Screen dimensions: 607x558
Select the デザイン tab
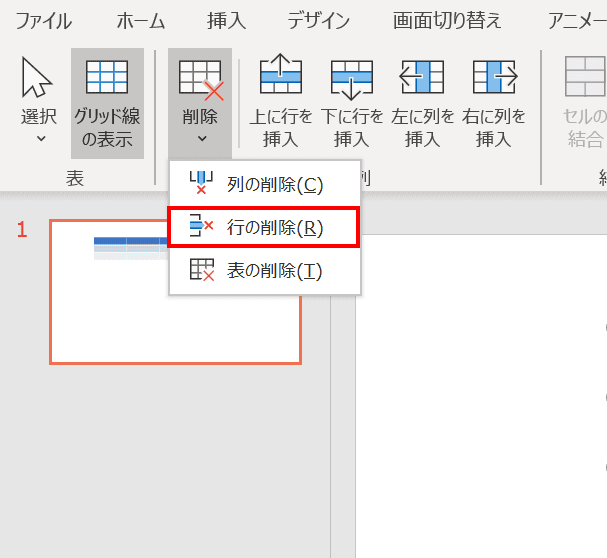[319, 21]
